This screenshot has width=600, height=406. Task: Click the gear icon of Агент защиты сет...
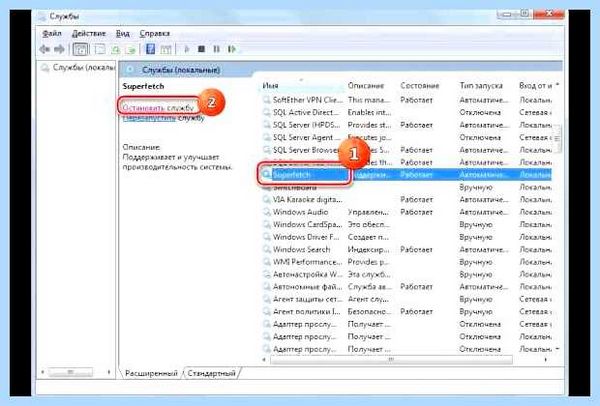[x=267, y=299]
